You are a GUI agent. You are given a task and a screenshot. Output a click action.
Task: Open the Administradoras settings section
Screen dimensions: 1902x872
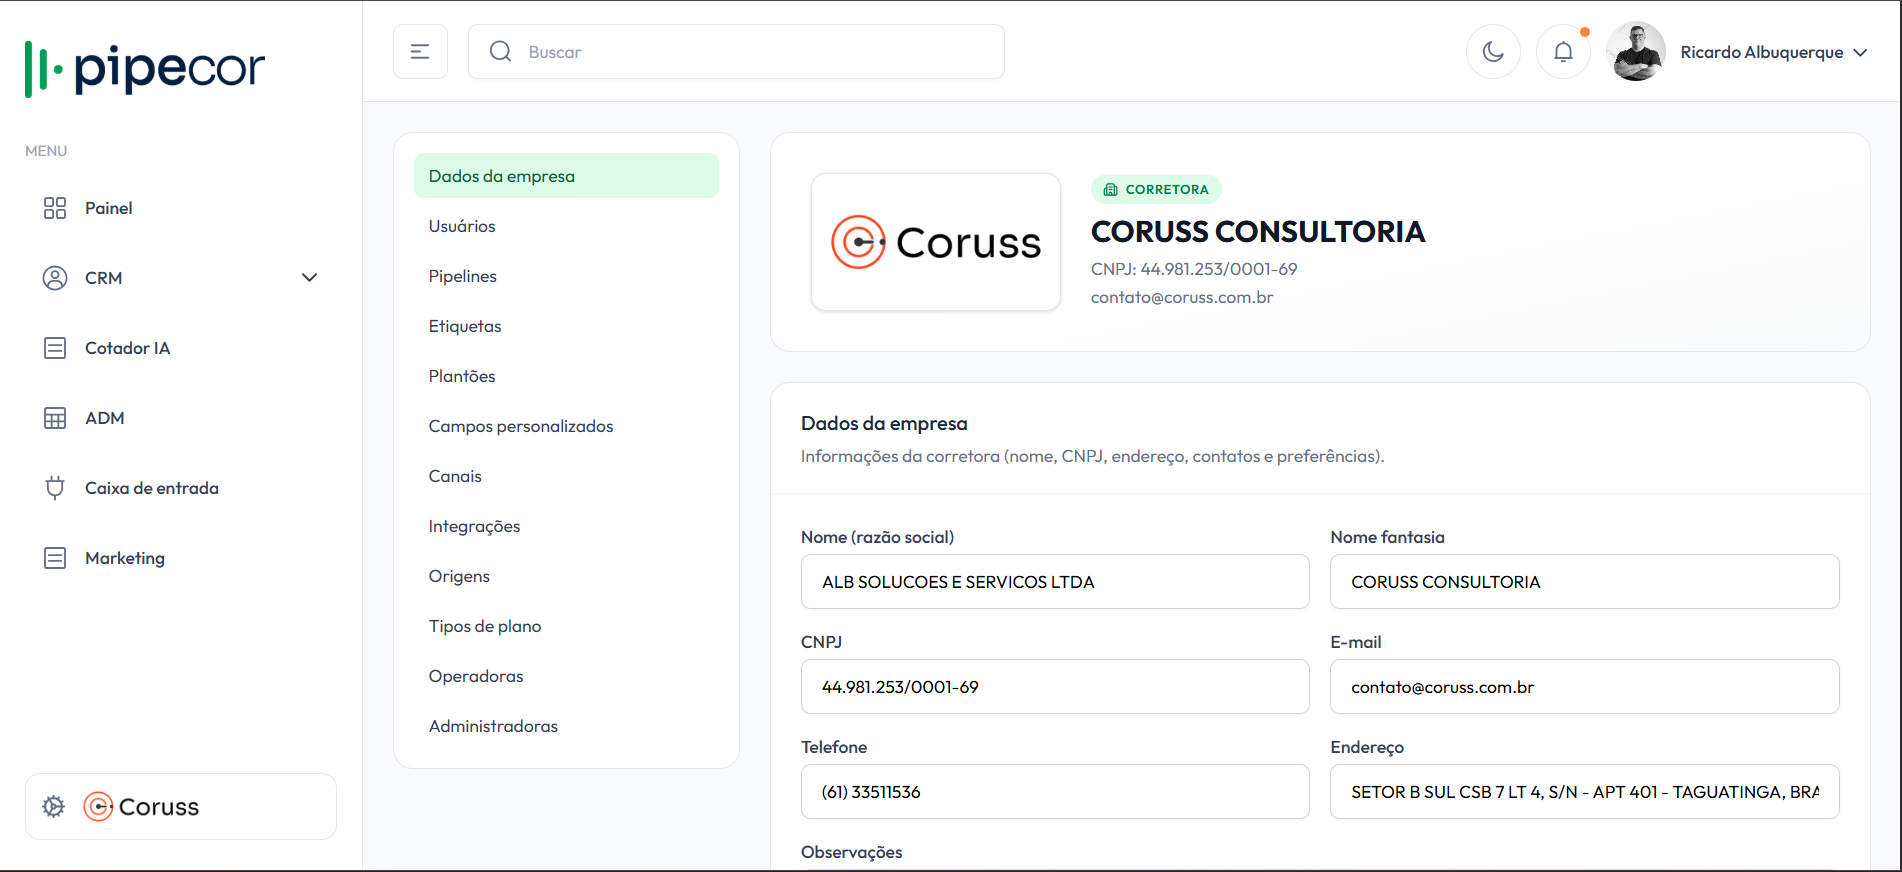566,726
